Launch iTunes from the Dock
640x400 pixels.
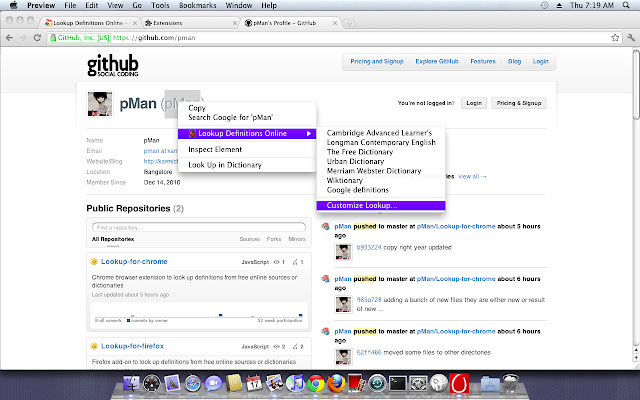click(x=295, y=384)
